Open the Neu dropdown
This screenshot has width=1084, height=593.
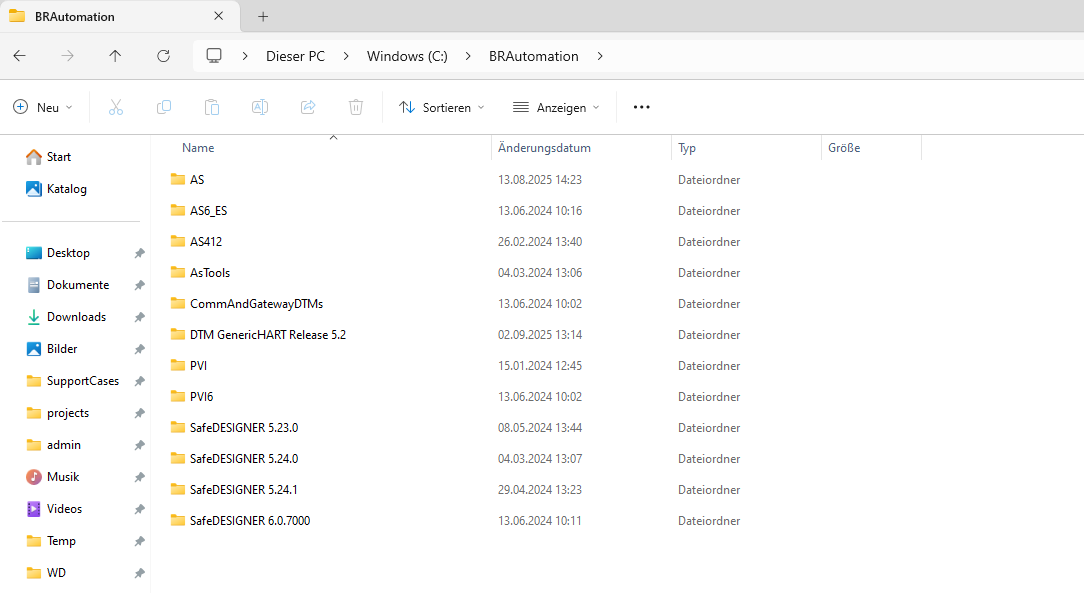point(43,107)
